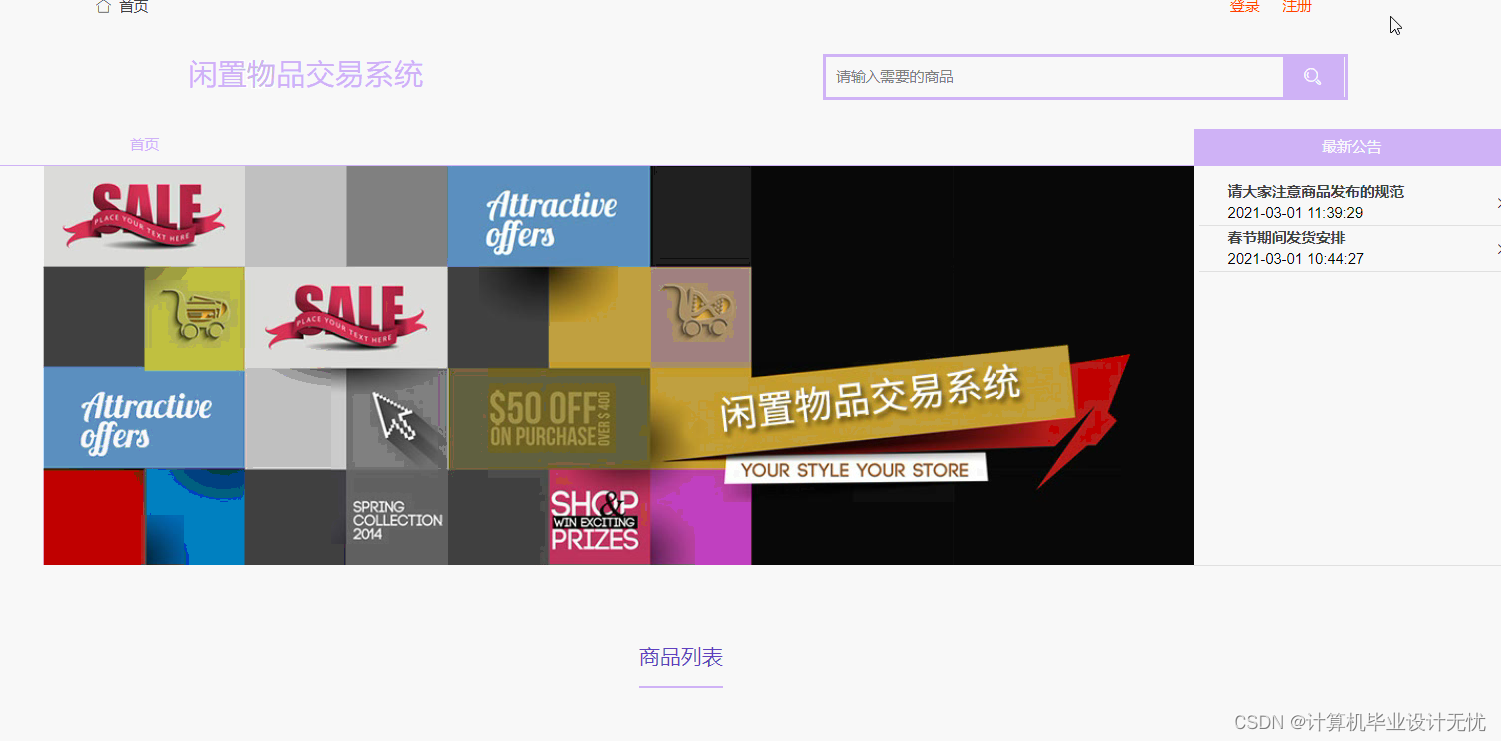
Task: Click the magnifier search button
Action: click(1313, 77)
